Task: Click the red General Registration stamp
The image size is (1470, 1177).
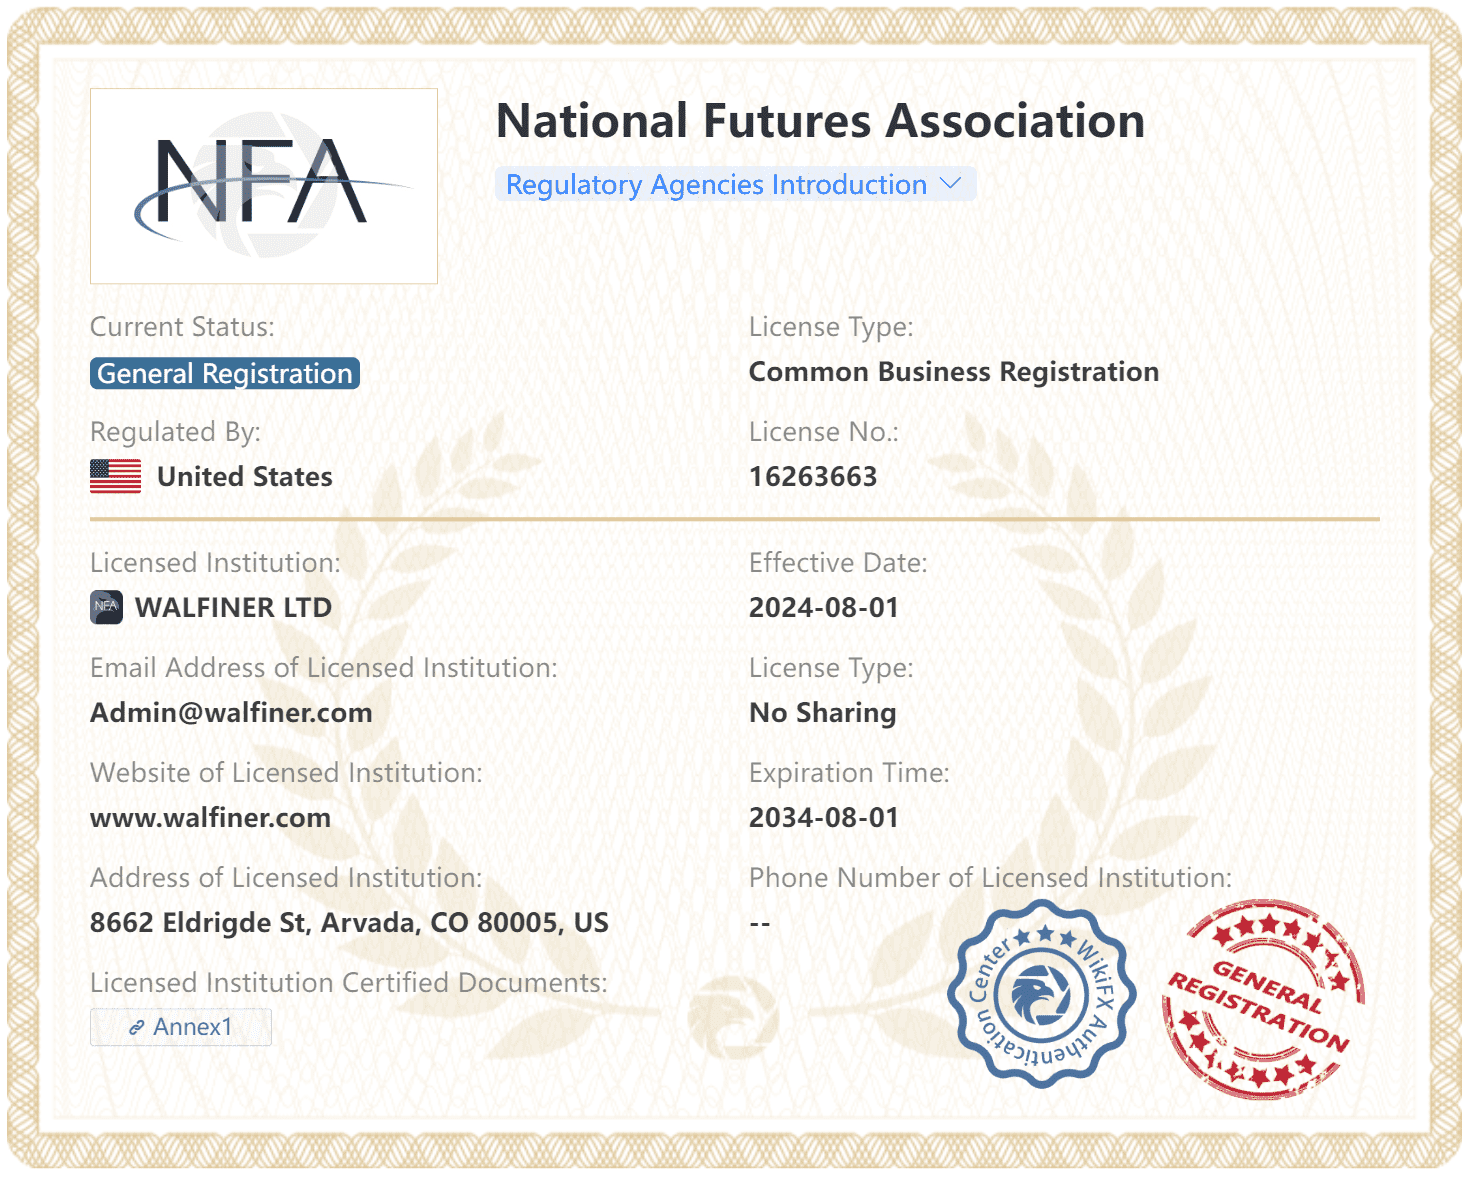Action: (1262, 999)
